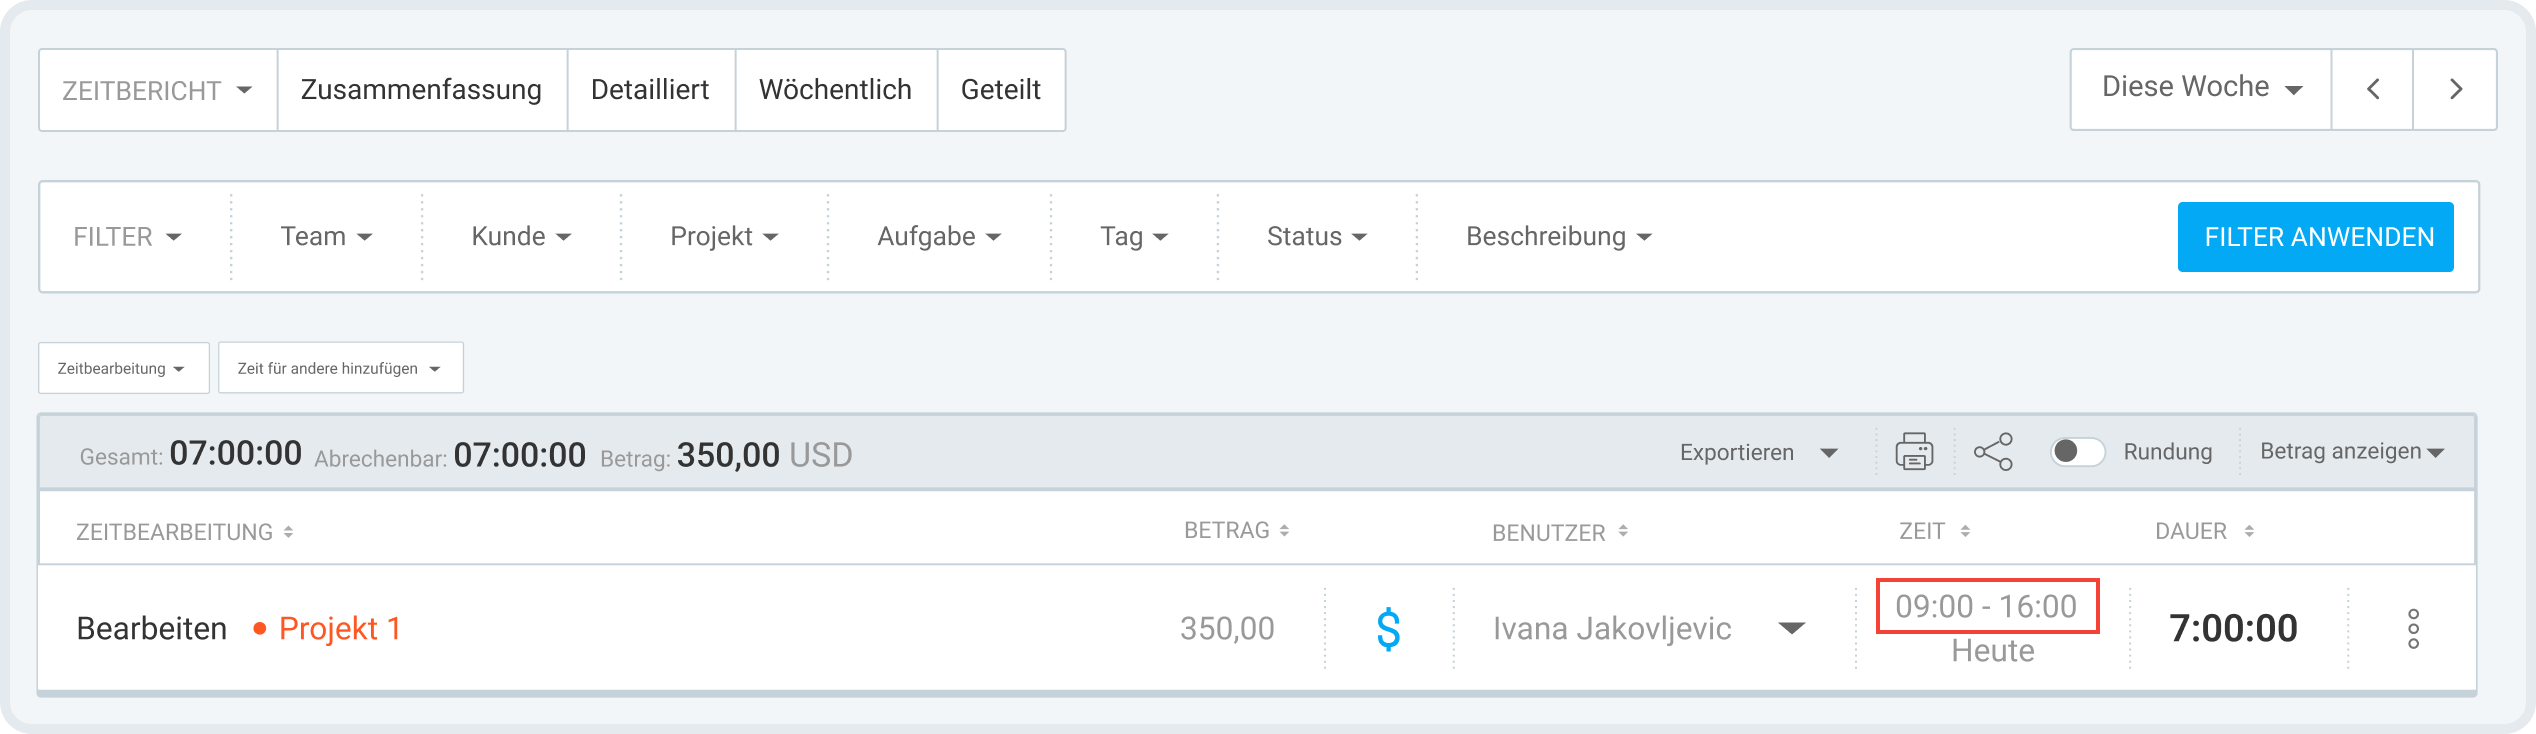
Task: Click the Filter anwenden button
Action: (2315, 237)
